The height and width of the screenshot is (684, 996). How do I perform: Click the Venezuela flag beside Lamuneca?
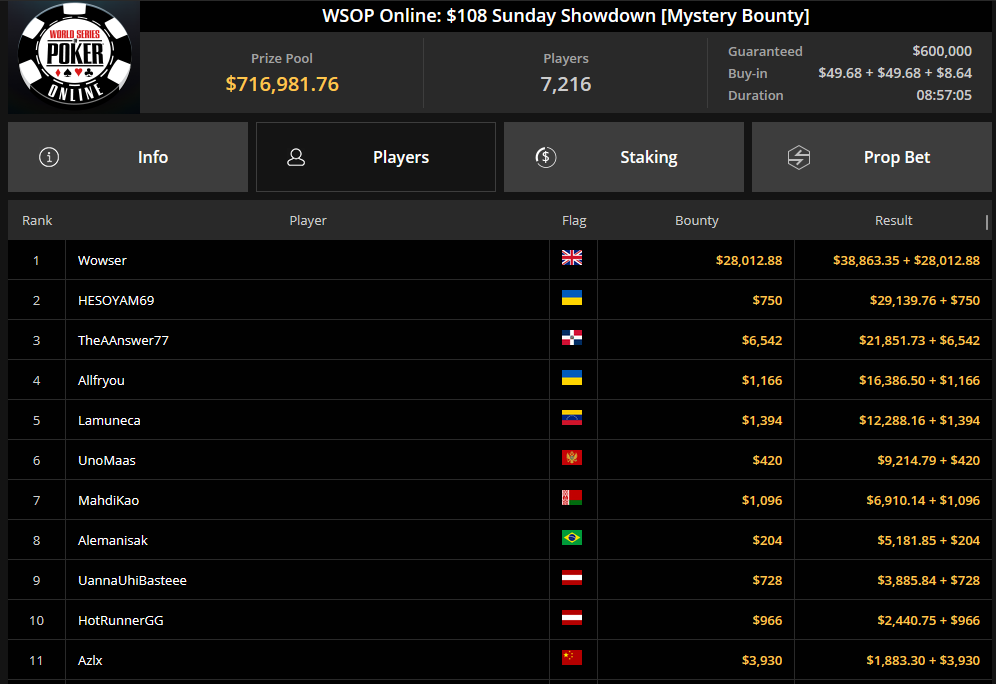572,417
